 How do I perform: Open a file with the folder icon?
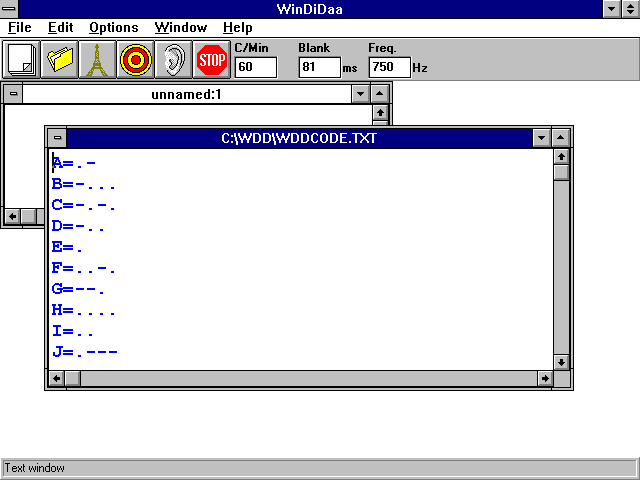(59, 60)
